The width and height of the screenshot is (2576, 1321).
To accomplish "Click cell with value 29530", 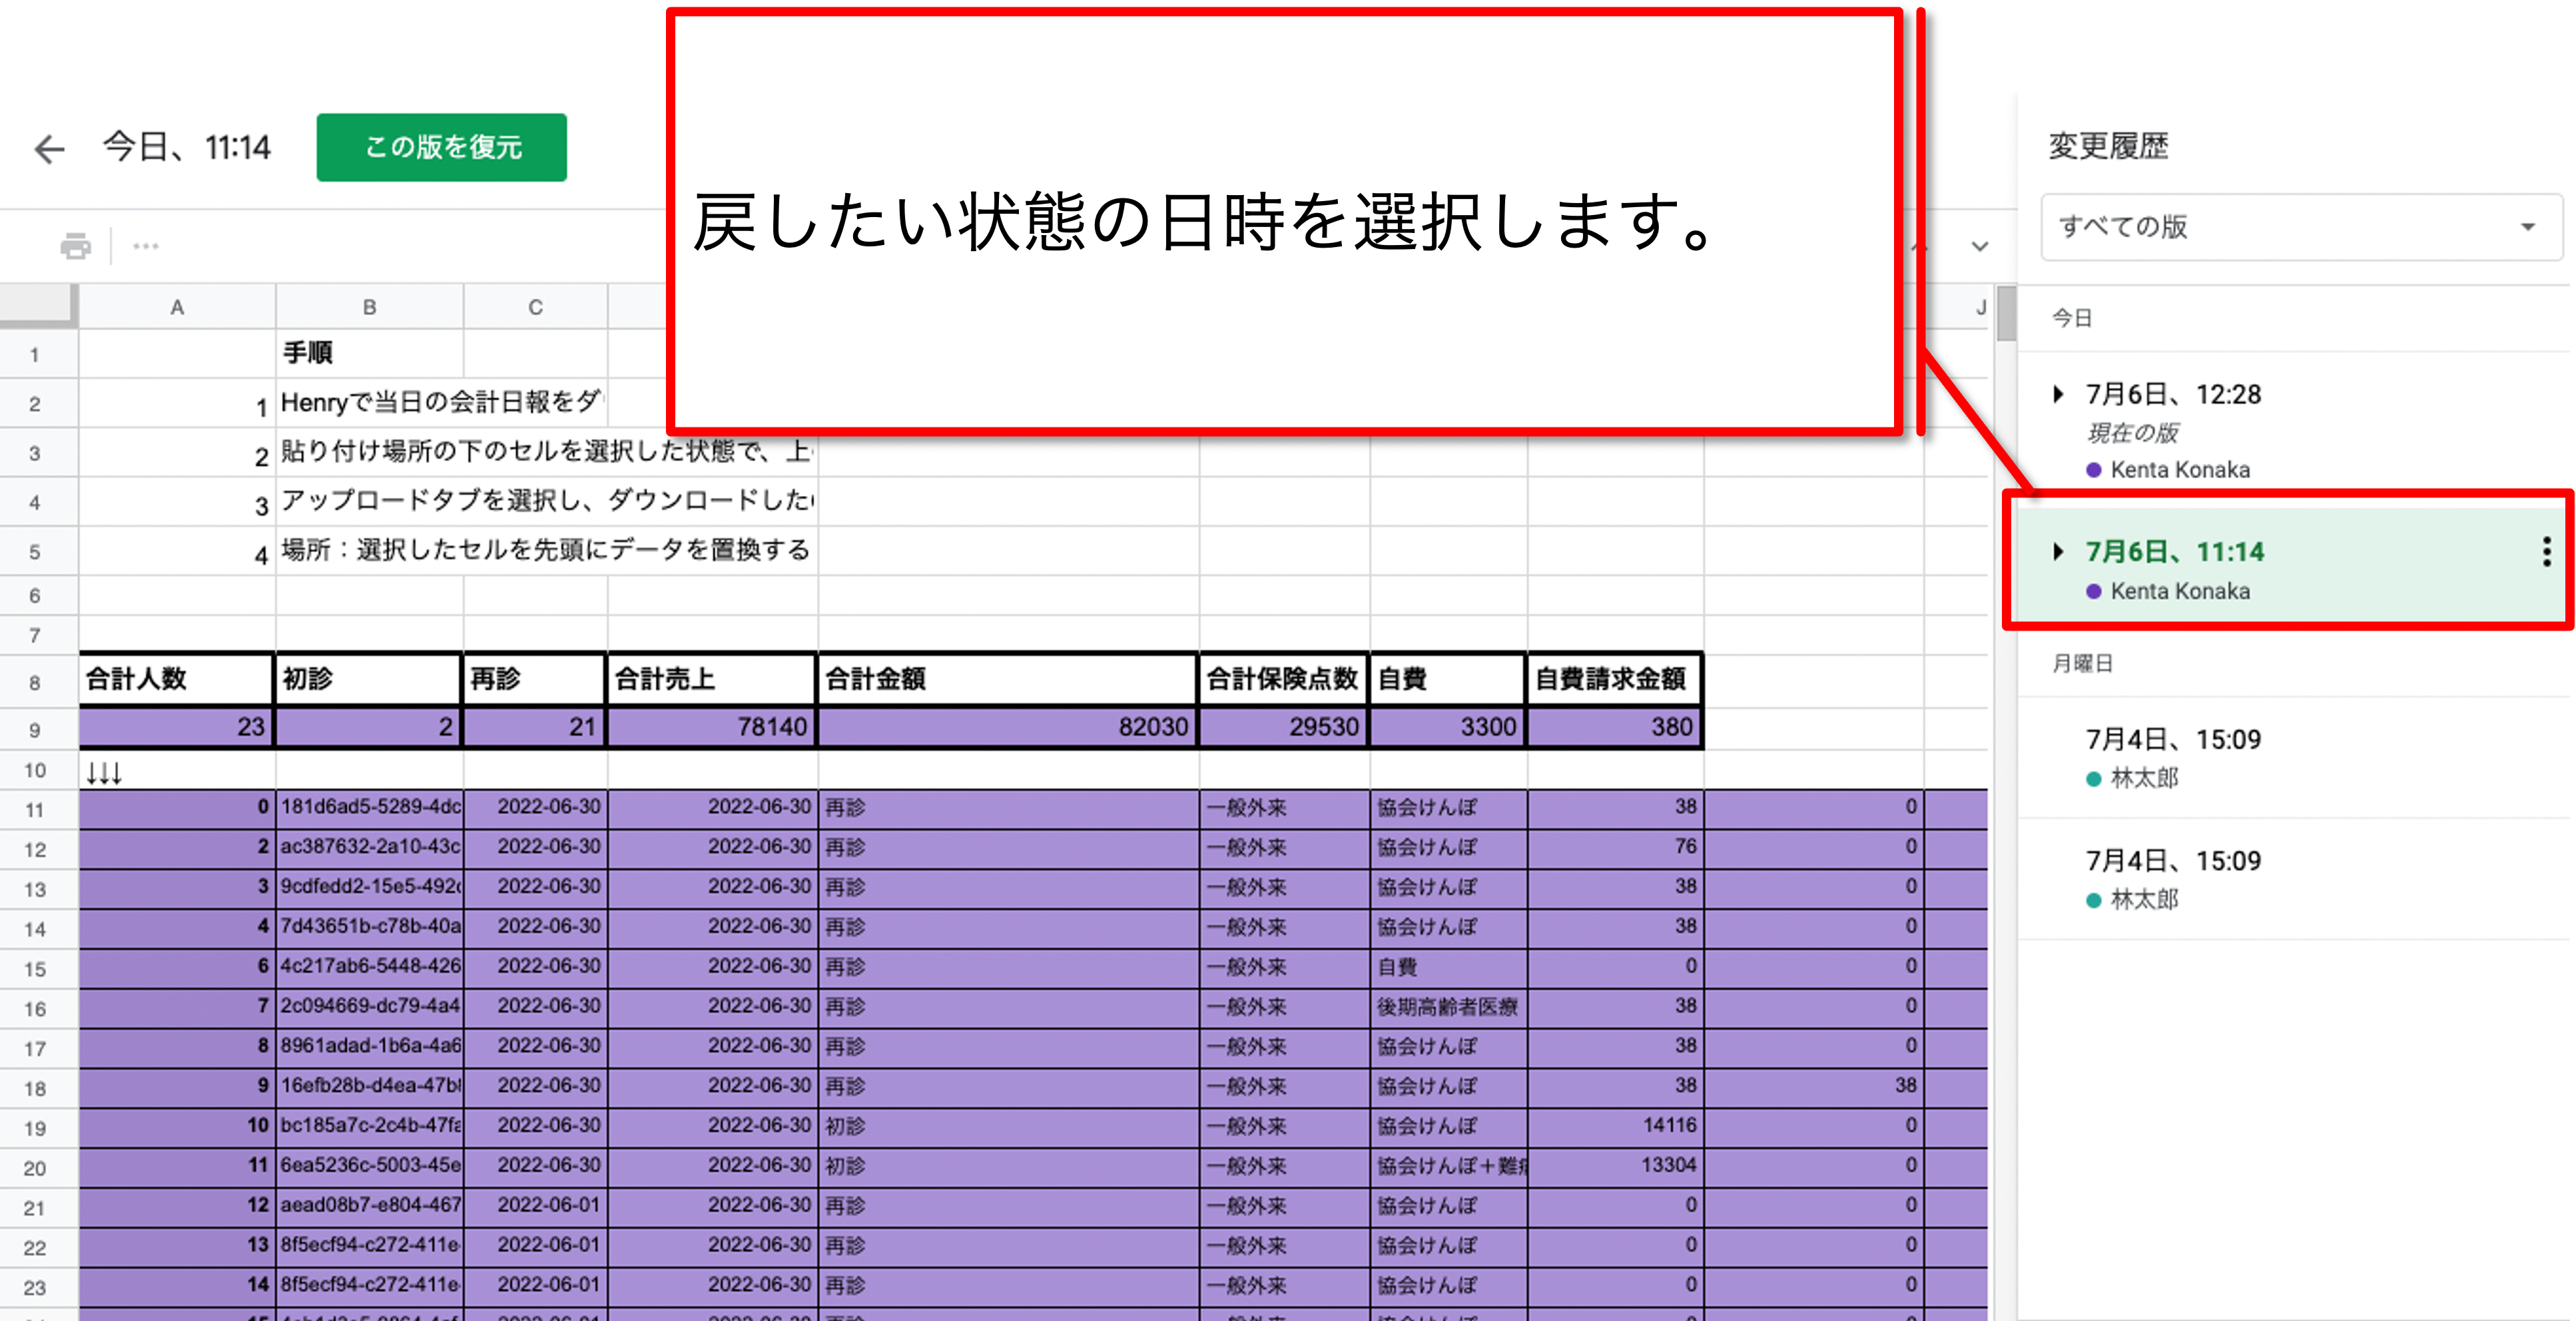I will point(1284,727).
